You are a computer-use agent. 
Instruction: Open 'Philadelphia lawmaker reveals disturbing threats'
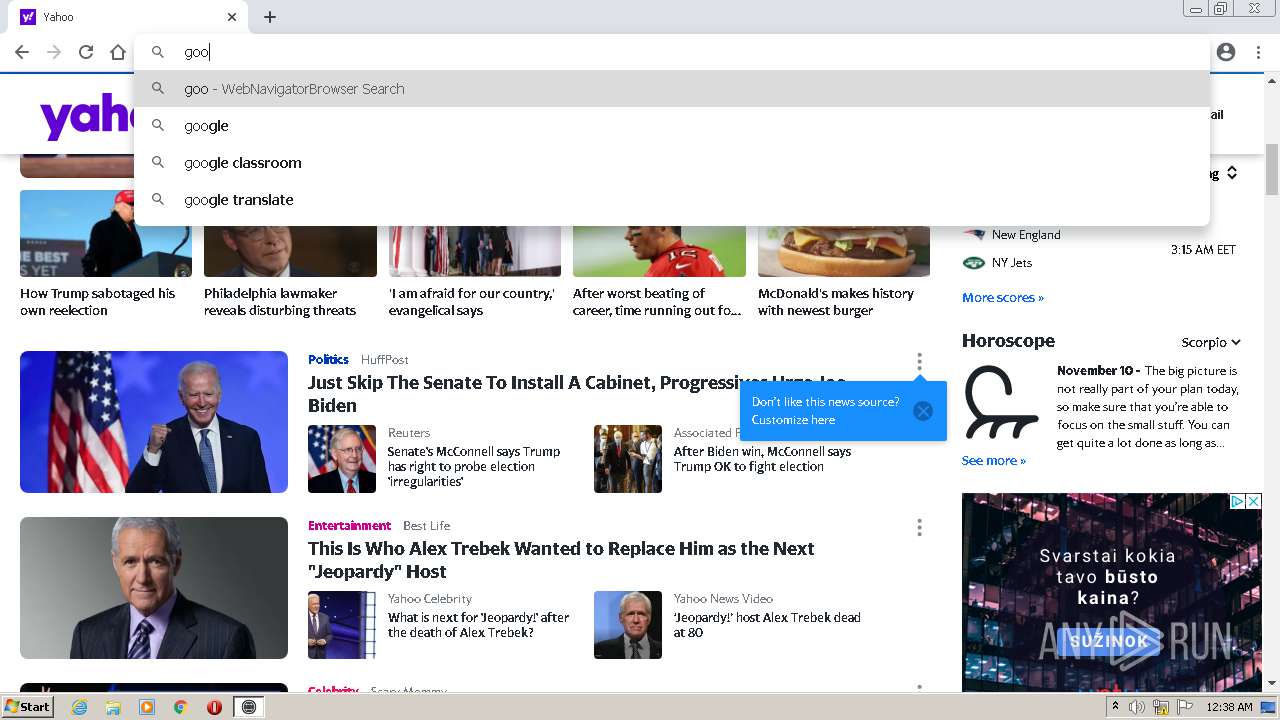point(280,302)
